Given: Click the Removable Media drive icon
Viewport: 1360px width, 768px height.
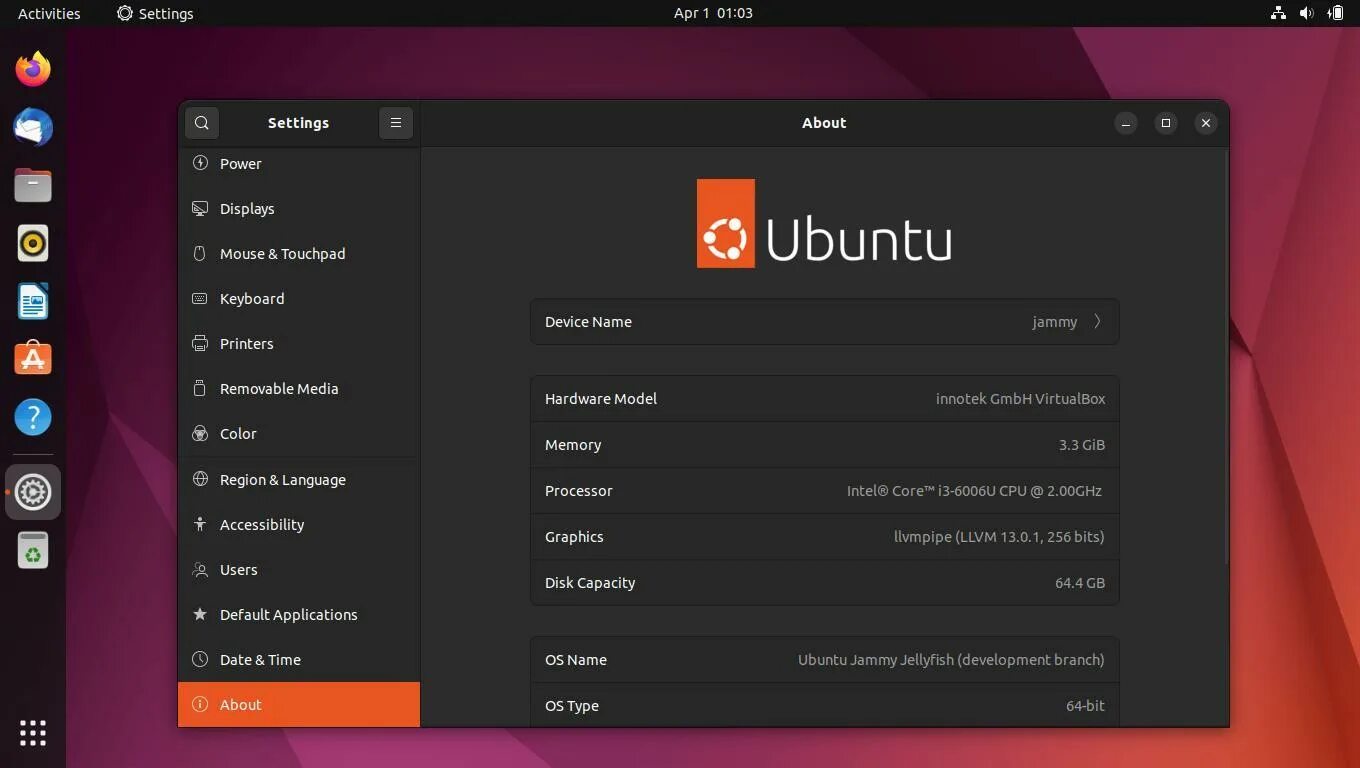Looking at the screenshot, I should [x=200, y=388].
